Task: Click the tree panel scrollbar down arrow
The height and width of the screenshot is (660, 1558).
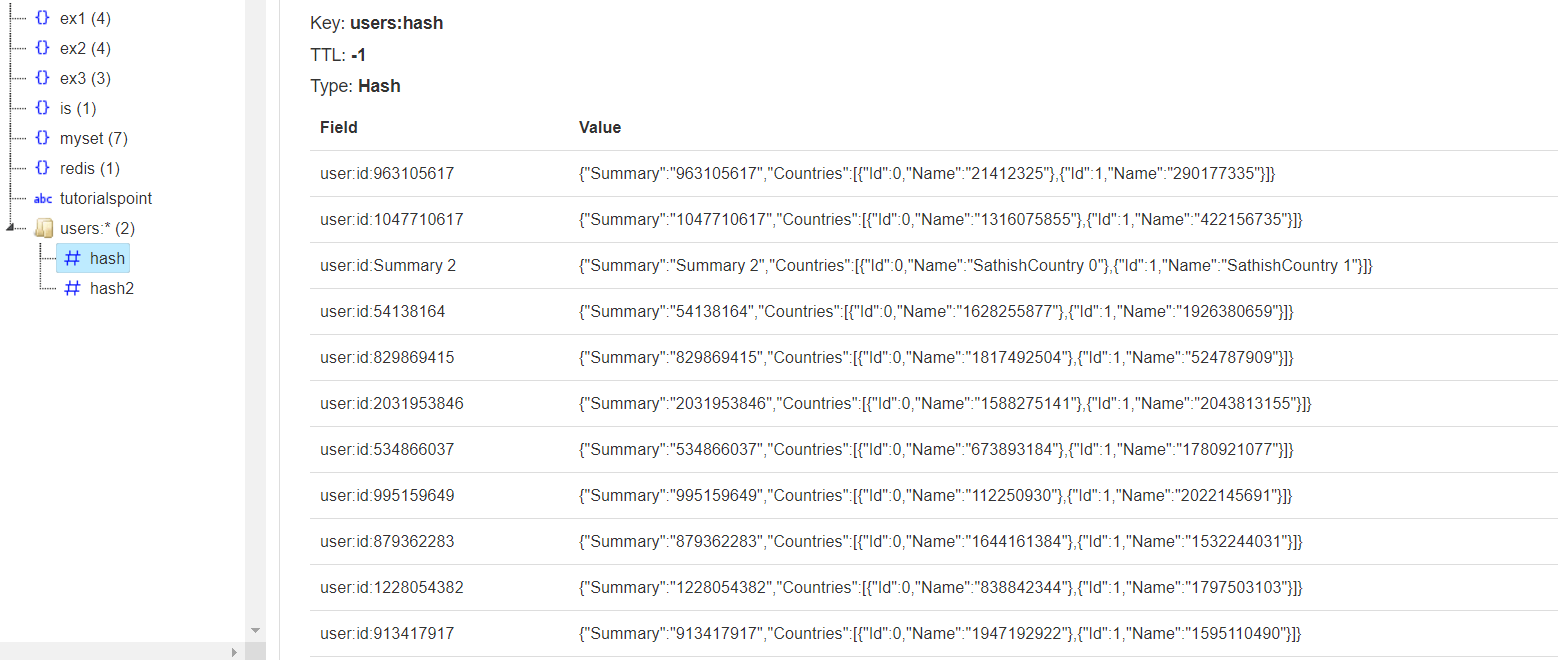Action: point(255,630)
